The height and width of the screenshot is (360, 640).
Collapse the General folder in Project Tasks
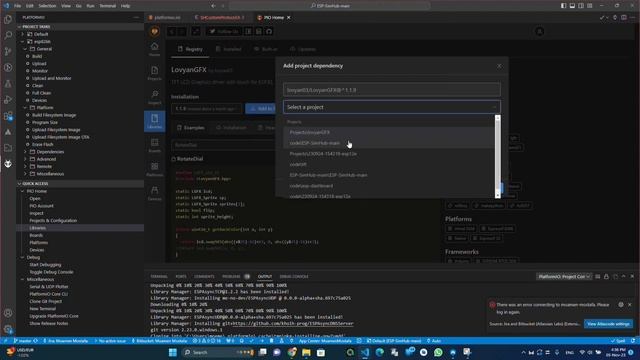(x=25, y=49)
